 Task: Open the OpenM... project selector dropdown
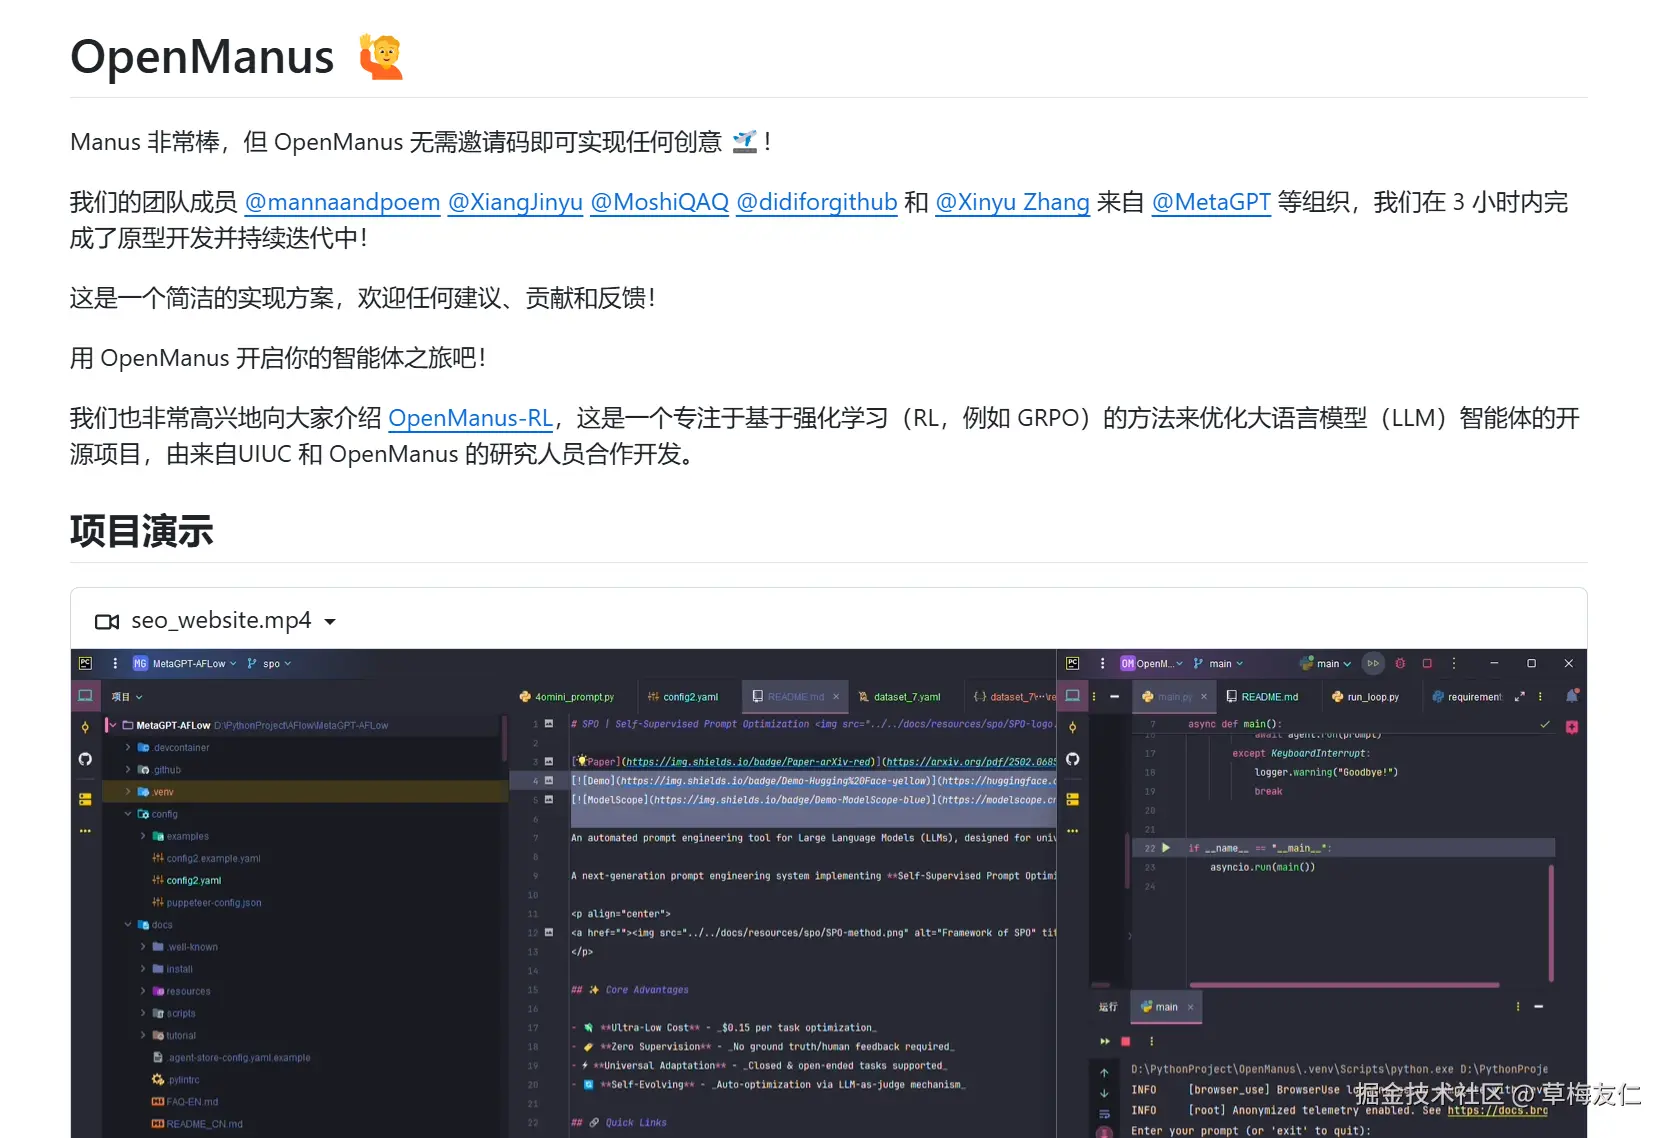[x=1152, y=663]
